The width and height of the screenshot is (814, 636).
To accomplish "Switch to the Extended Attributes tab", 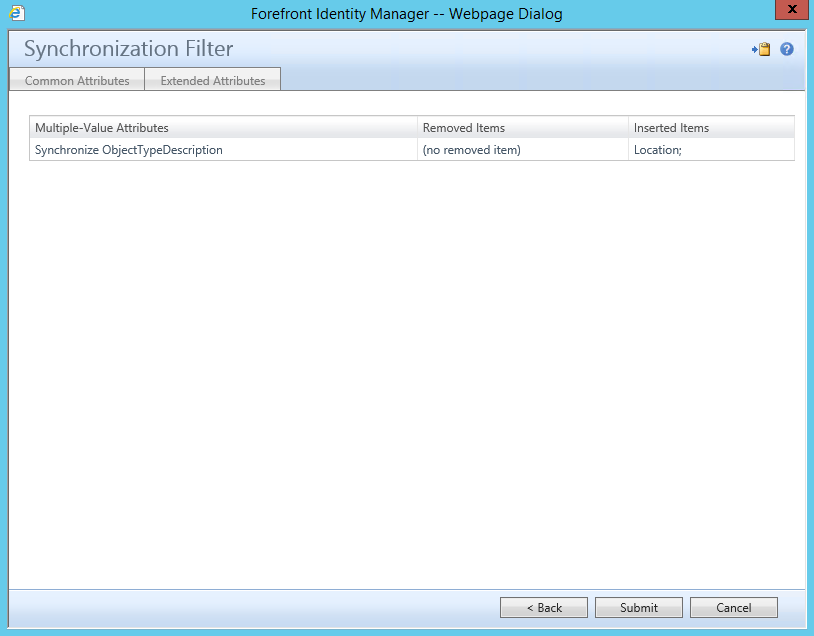I will click(x=213, y=80).
